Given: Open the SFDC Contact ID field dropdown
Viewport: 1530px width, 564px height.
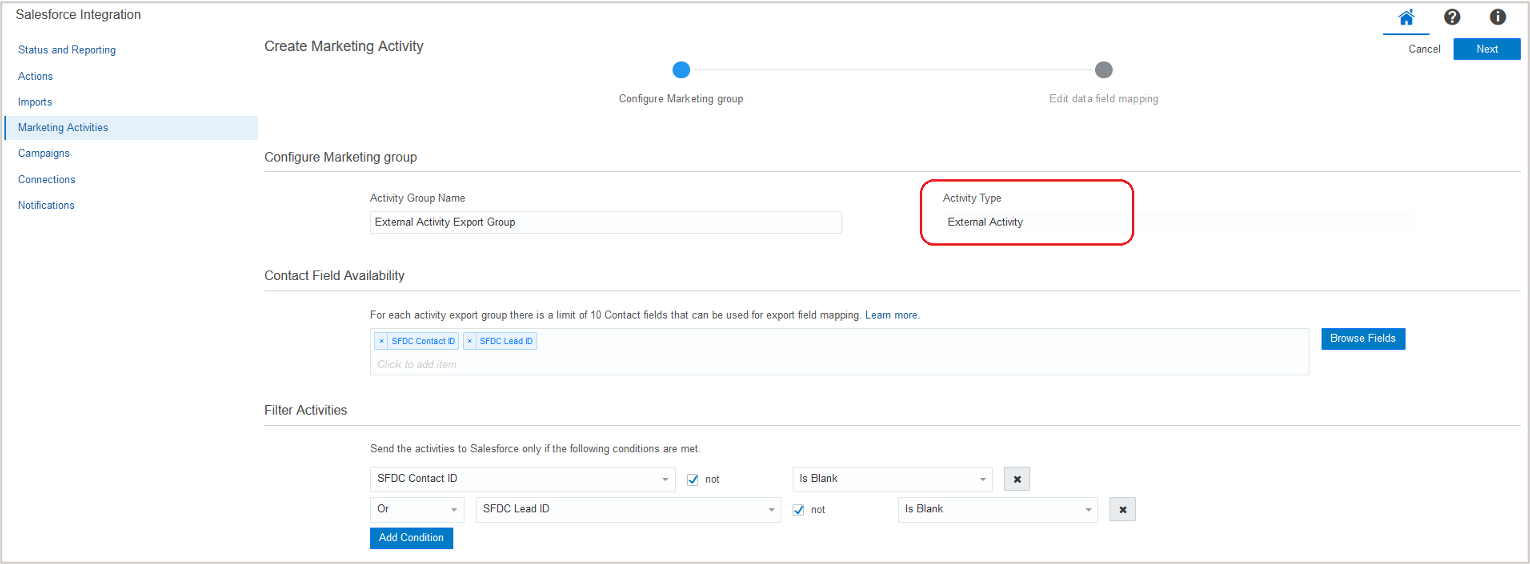Looking at the screenshot, I should tap(523, 479).
